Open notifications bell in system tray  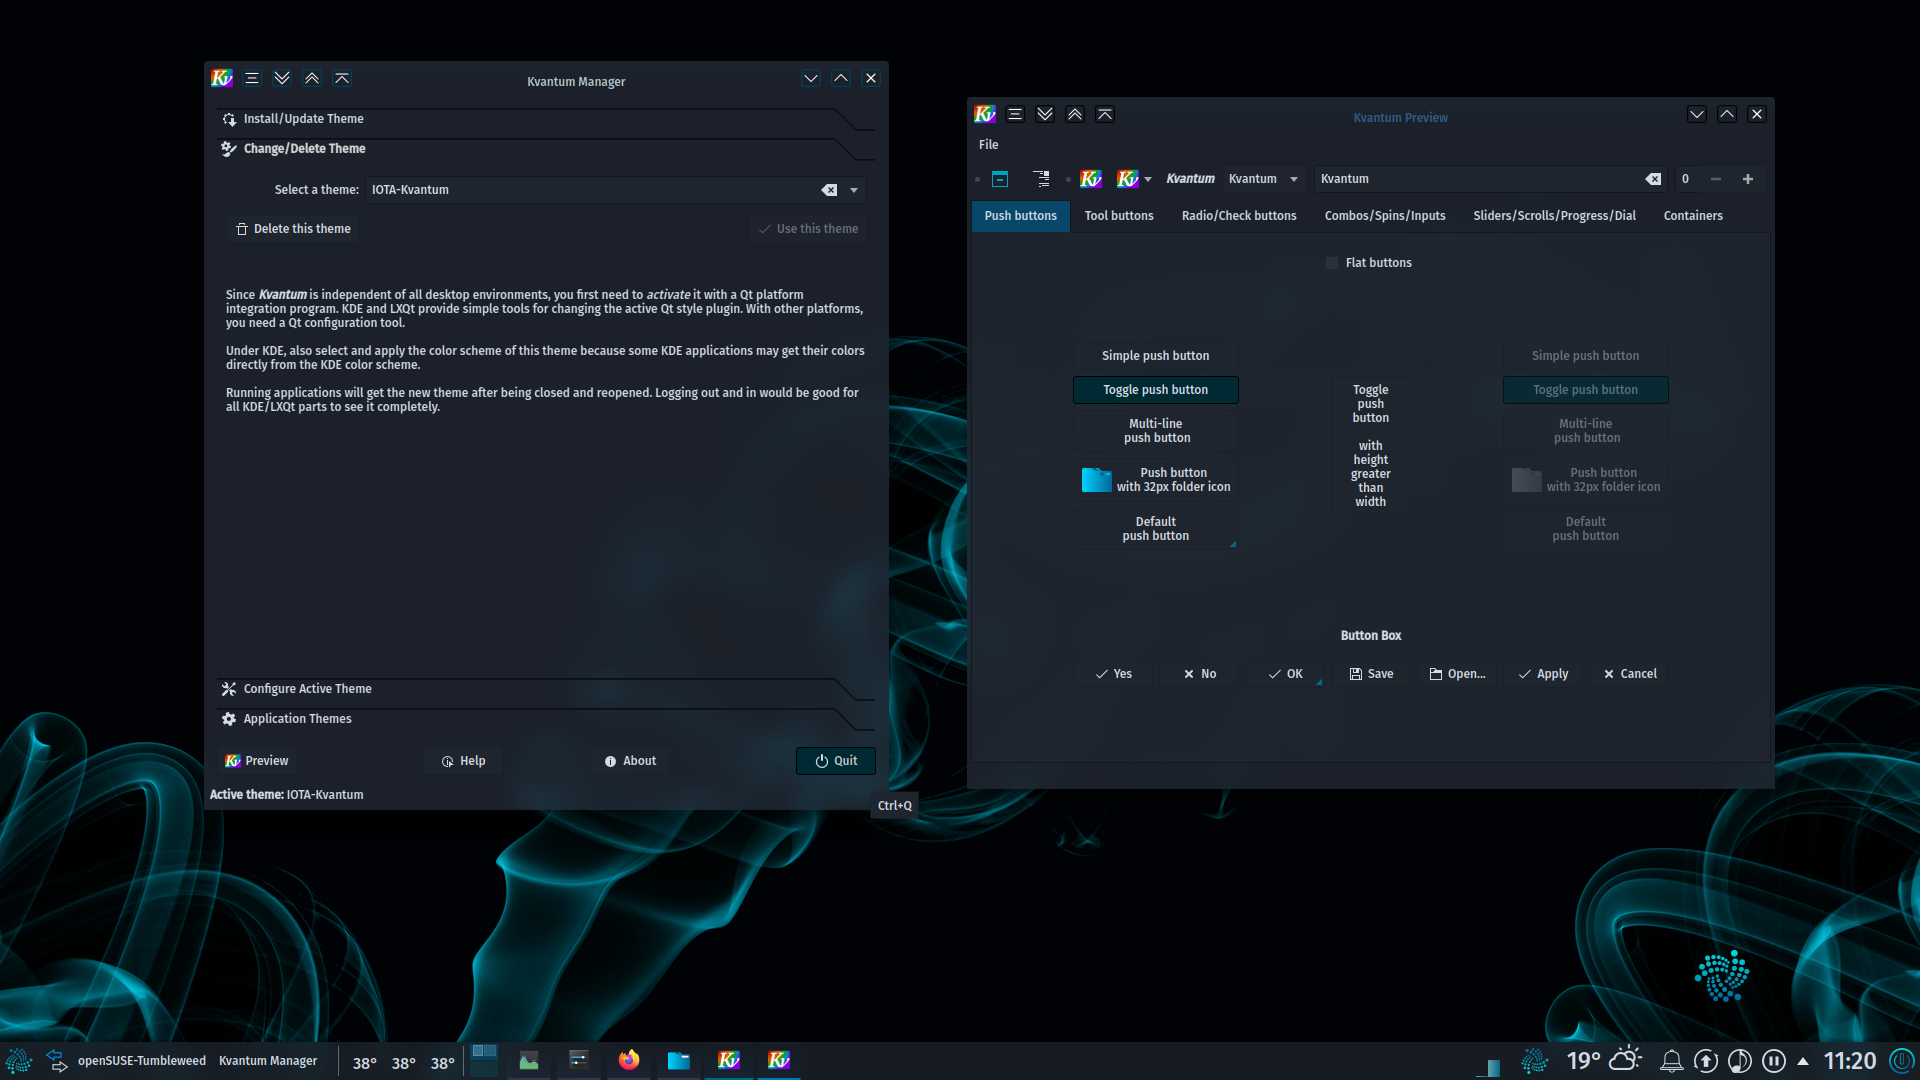point(1671,1061)
